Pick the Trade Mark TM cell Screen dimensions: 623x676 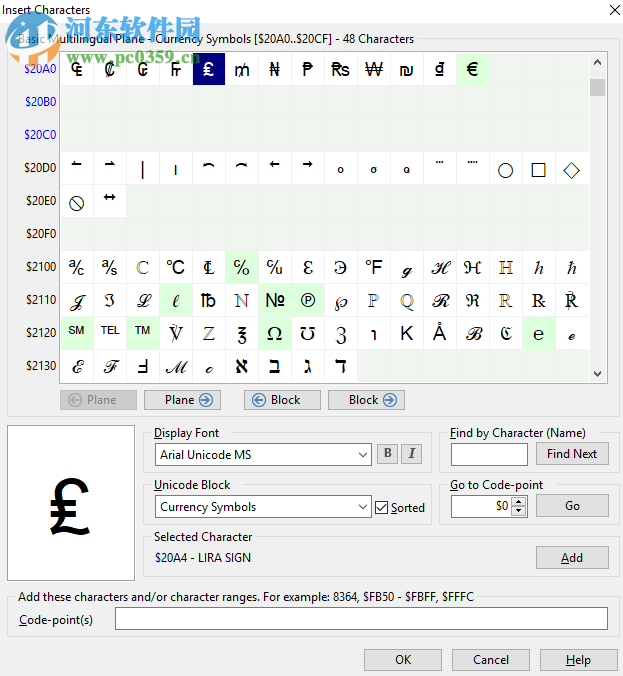143,333
